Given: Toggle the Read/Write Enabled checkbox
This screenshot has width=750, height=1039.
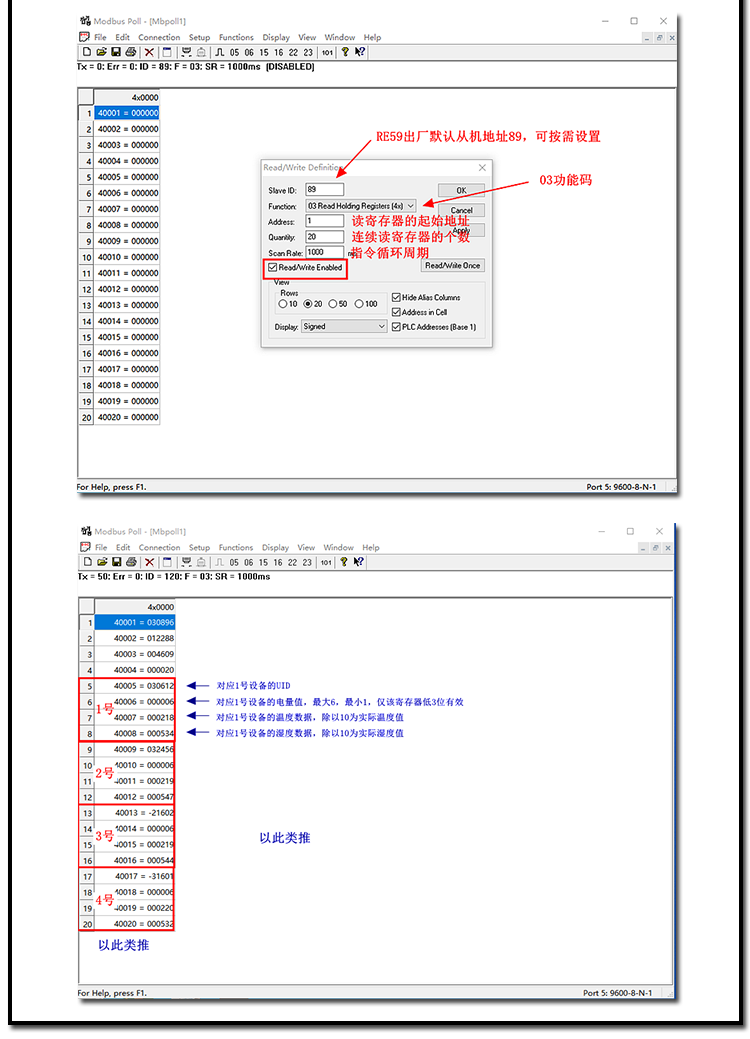Looking at the screenshot, I should (x=272, y=267).
